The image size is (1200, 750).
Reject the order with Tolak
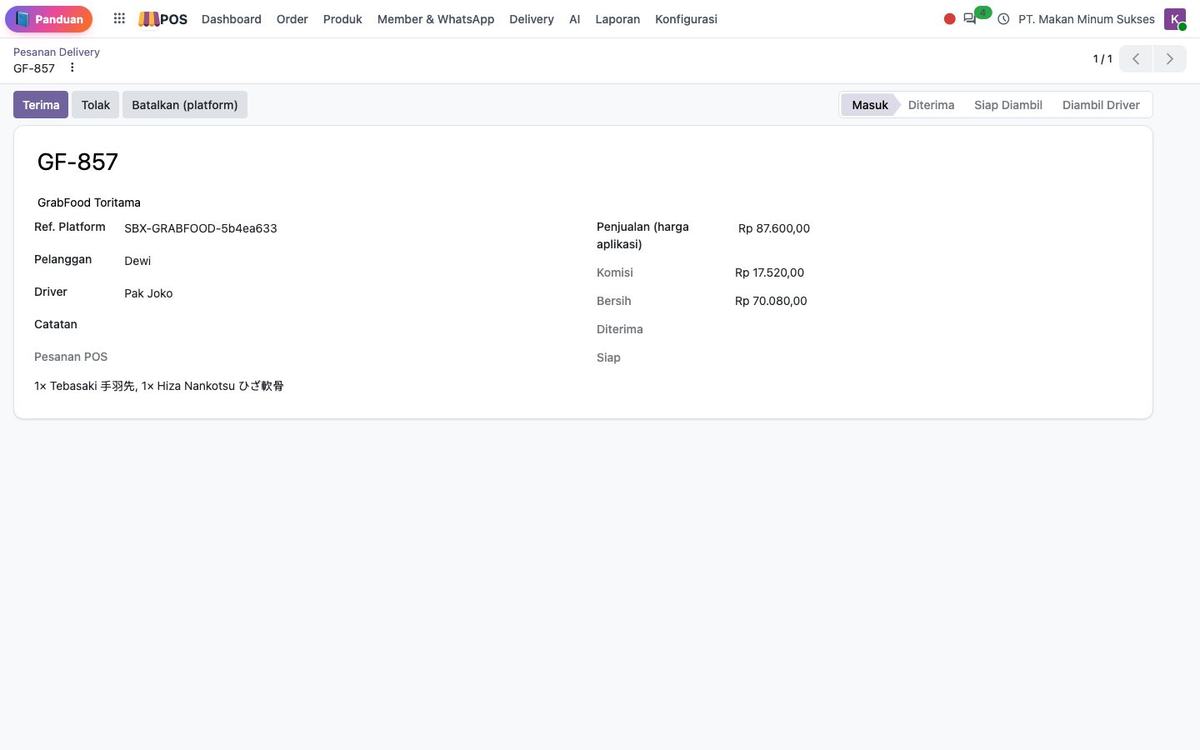pyautogui.click(x=96, y=105)
